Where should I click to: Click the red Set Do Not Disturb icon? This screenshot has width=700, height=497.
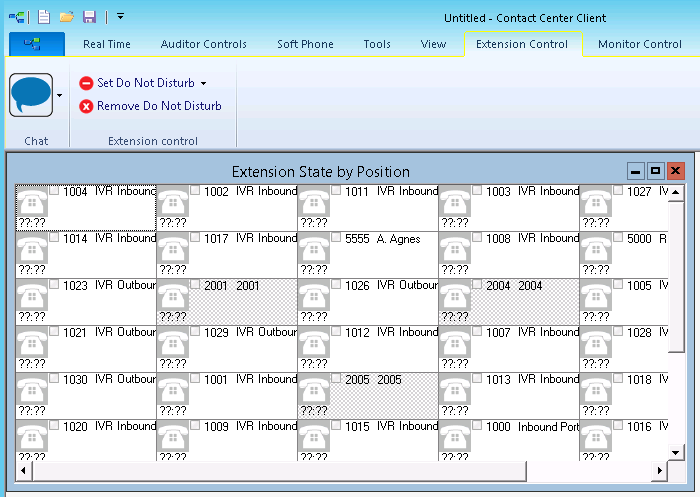pyautogui.click(x=86, y=83)
